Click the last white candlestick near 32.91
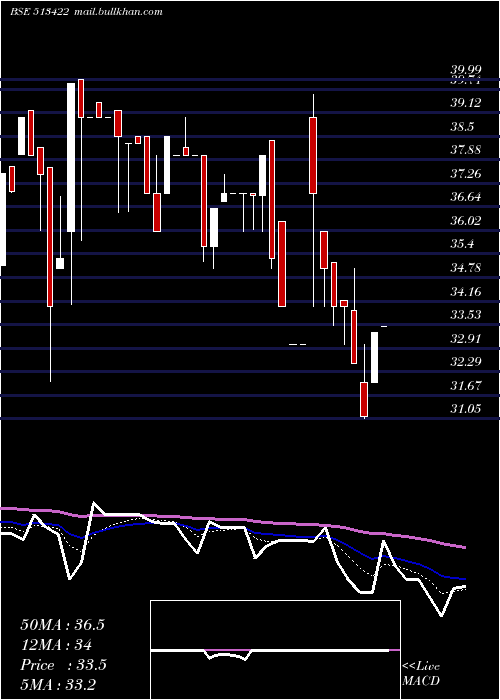Screen dimensions: 500x700 [x=374, y=357]
